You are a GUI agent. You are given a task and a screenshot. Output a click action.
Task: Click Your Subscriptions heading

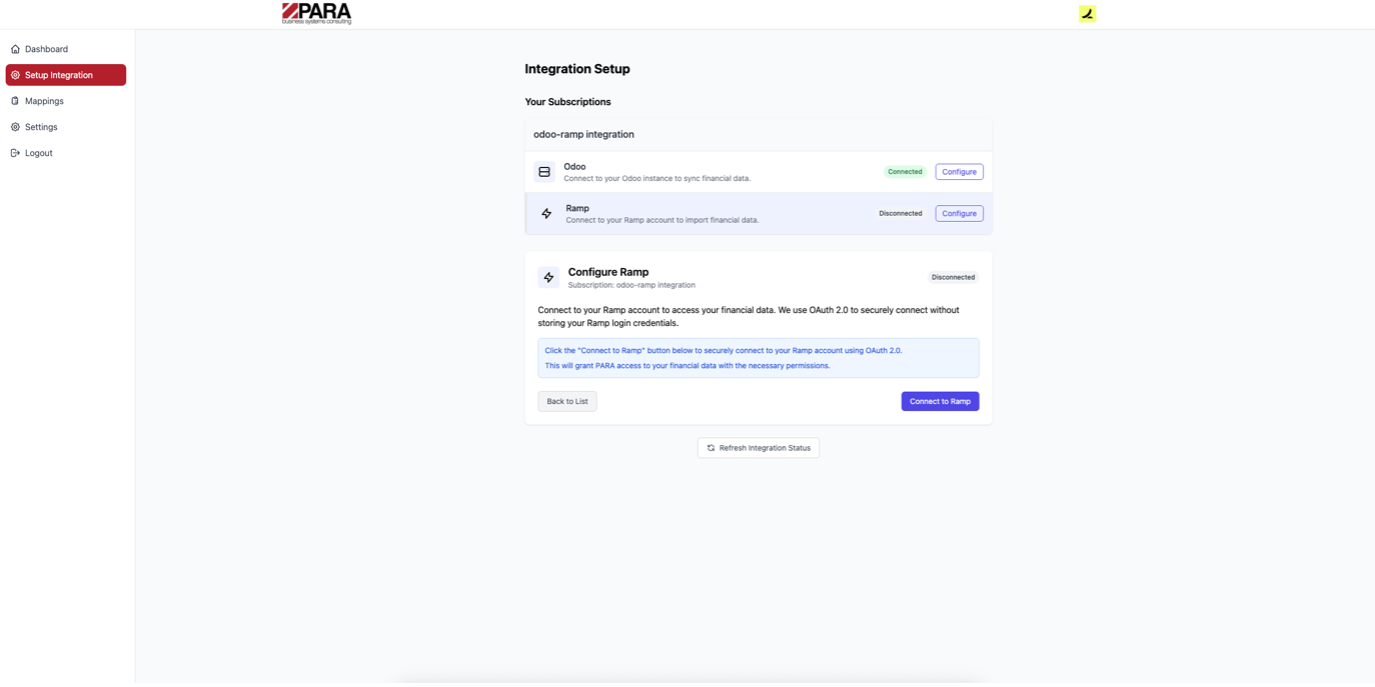click(x=568, y=102)
